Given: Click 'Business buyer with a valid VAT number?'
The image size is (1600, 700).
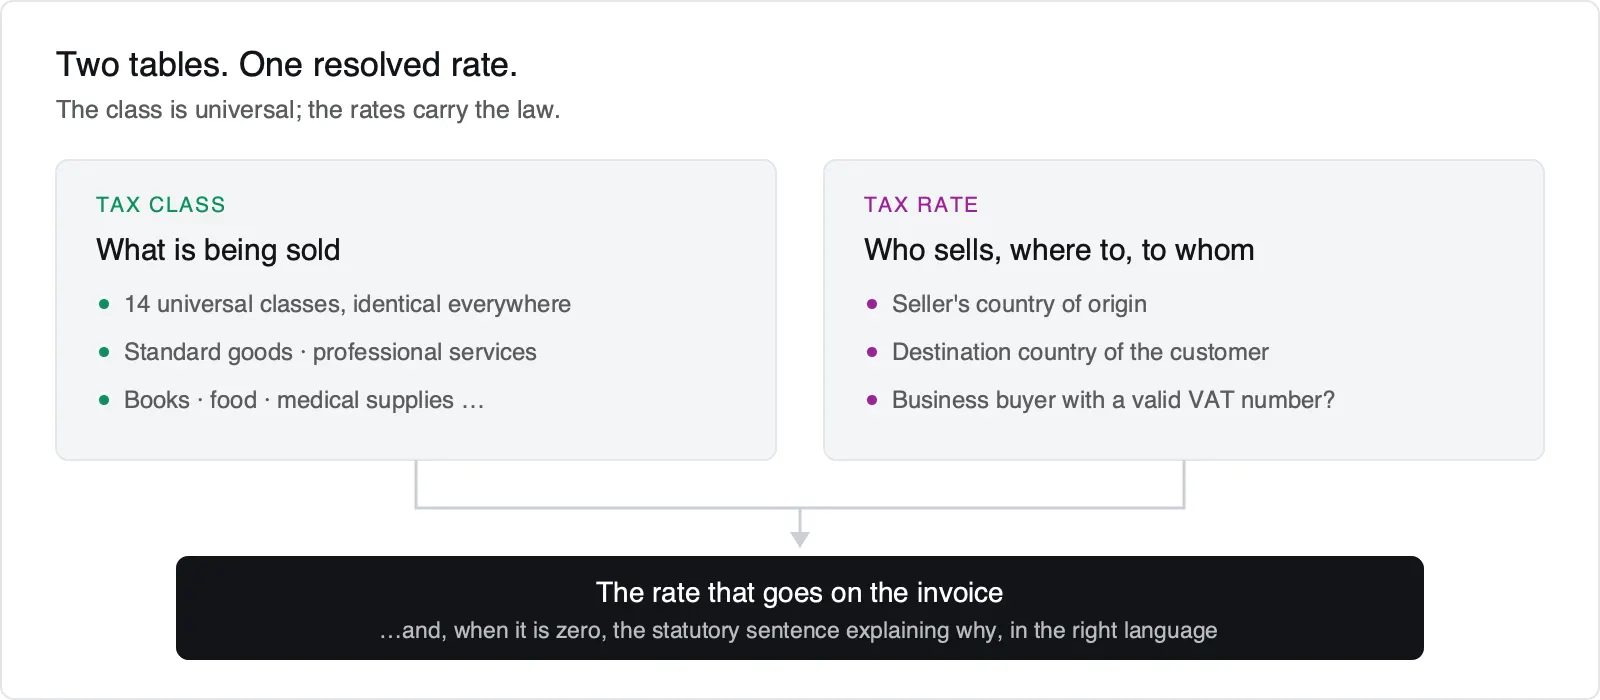Looking at the screenshot, I should click(1113, 400).
